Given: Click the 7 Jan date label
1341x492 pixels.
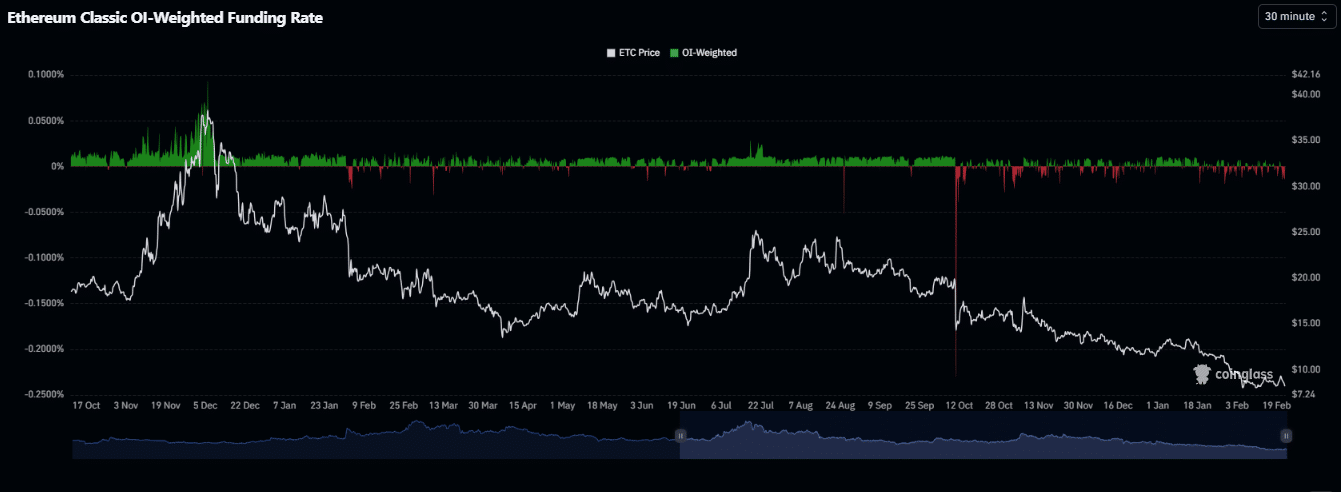Looking at the screenshot, I should click(285, 406).
